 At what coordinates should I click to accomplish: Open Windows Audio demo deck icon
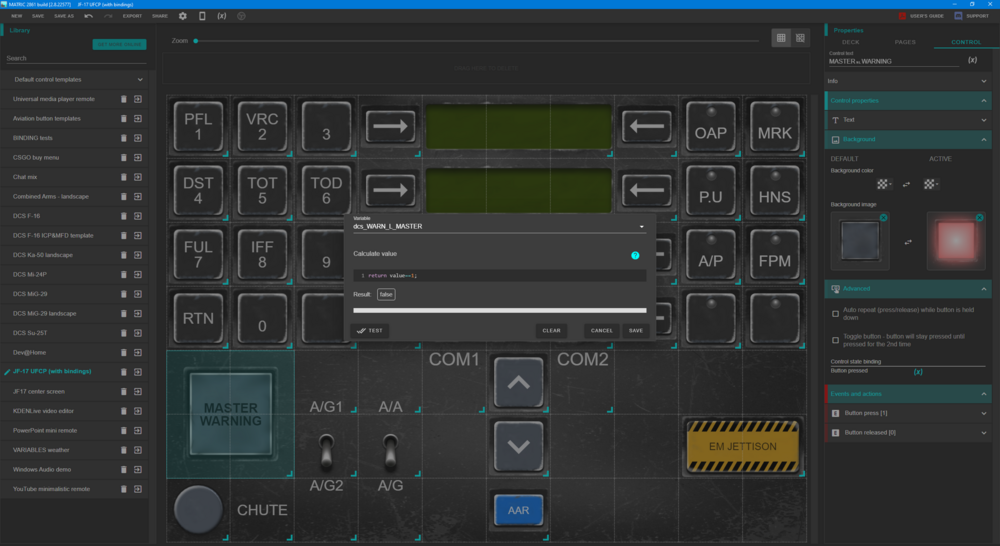point(138,469)
